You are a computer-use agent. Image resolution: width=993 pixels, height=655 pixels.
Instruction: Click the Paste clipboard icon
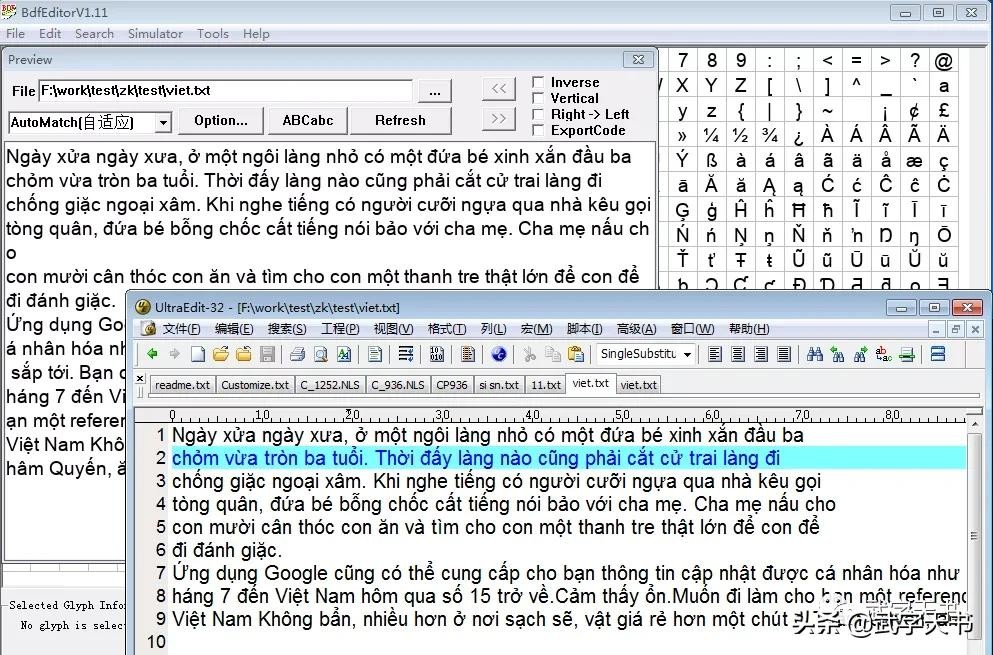pos(575,354)
